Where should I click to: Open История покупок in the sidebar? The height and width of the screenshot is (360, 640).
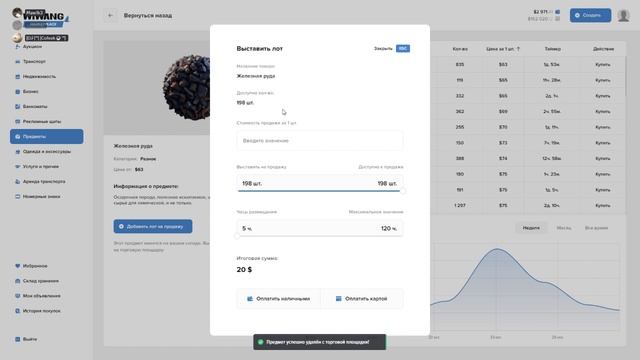[x=38, y=311]
